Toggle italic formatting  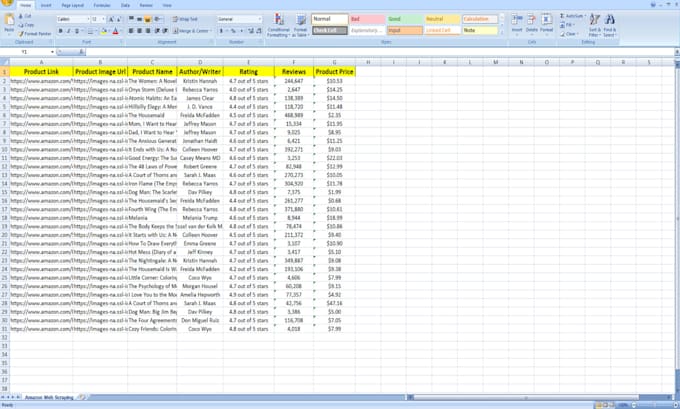tap(69, 31)
